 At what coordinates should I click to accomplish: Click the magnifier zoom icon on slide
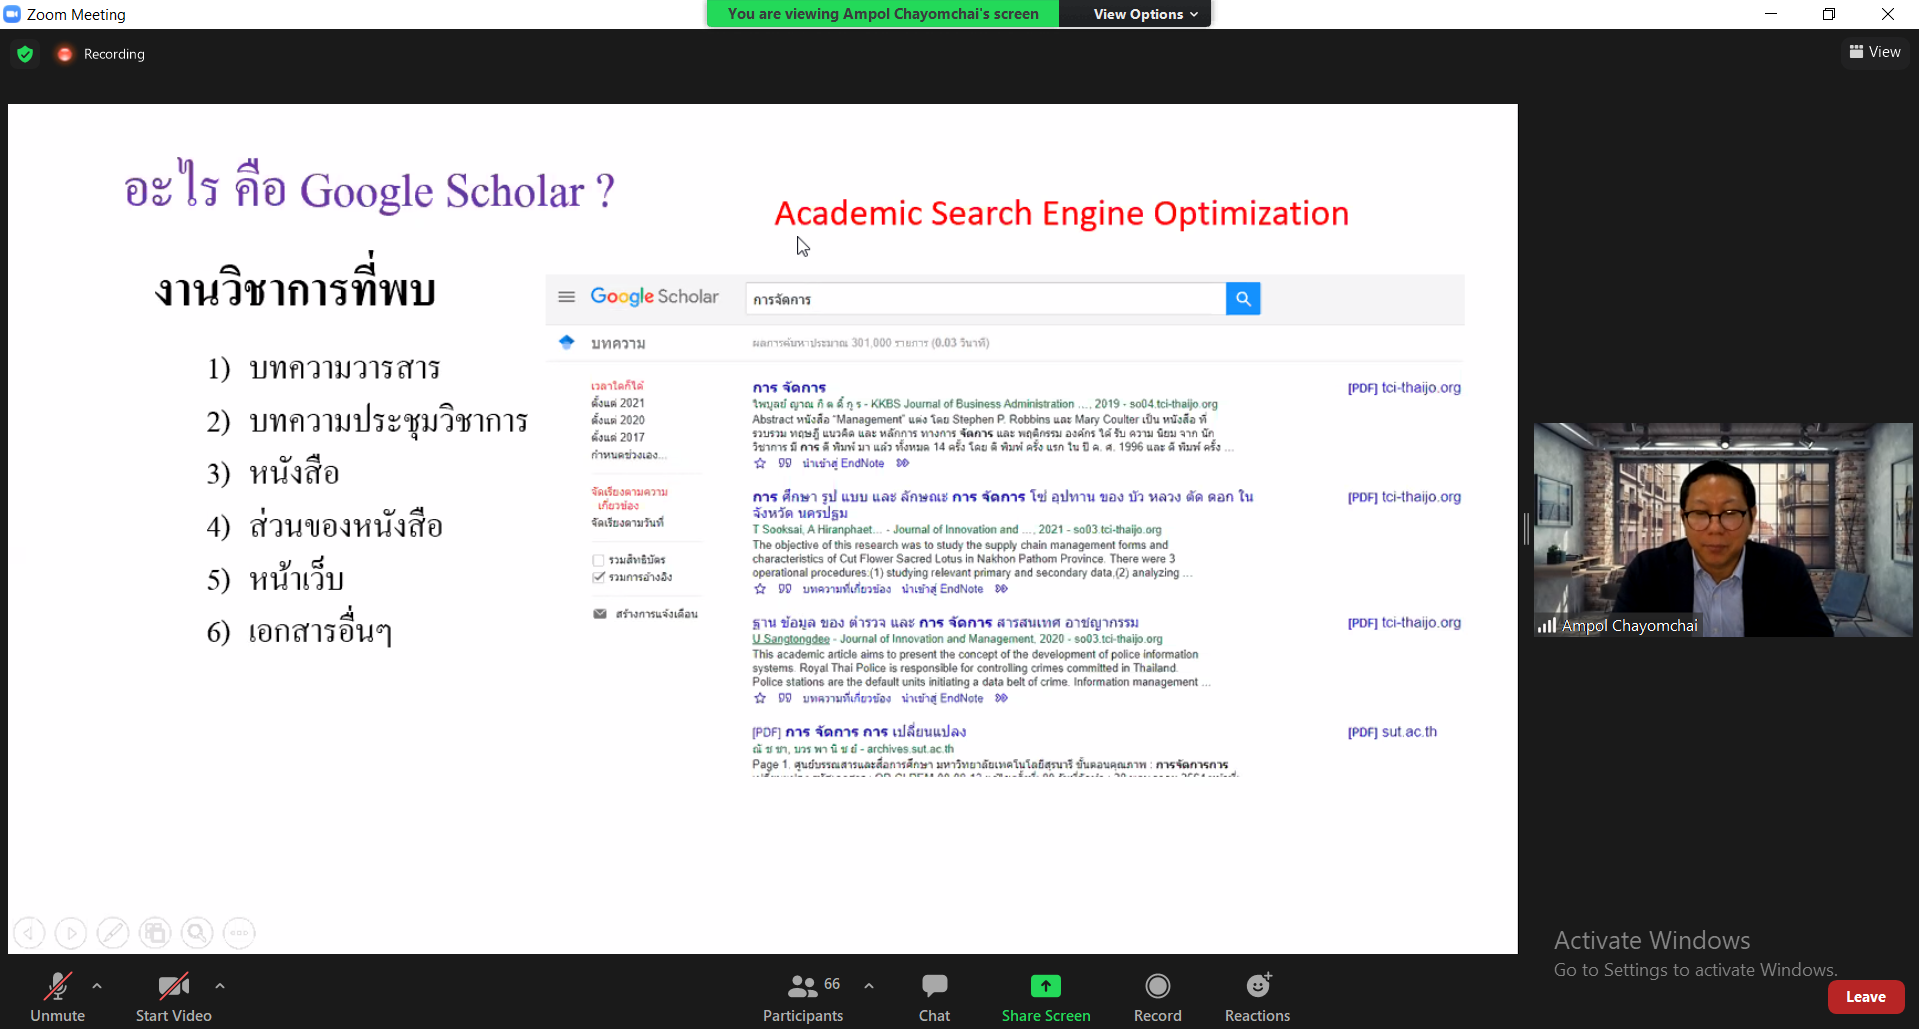coord(197,933)
